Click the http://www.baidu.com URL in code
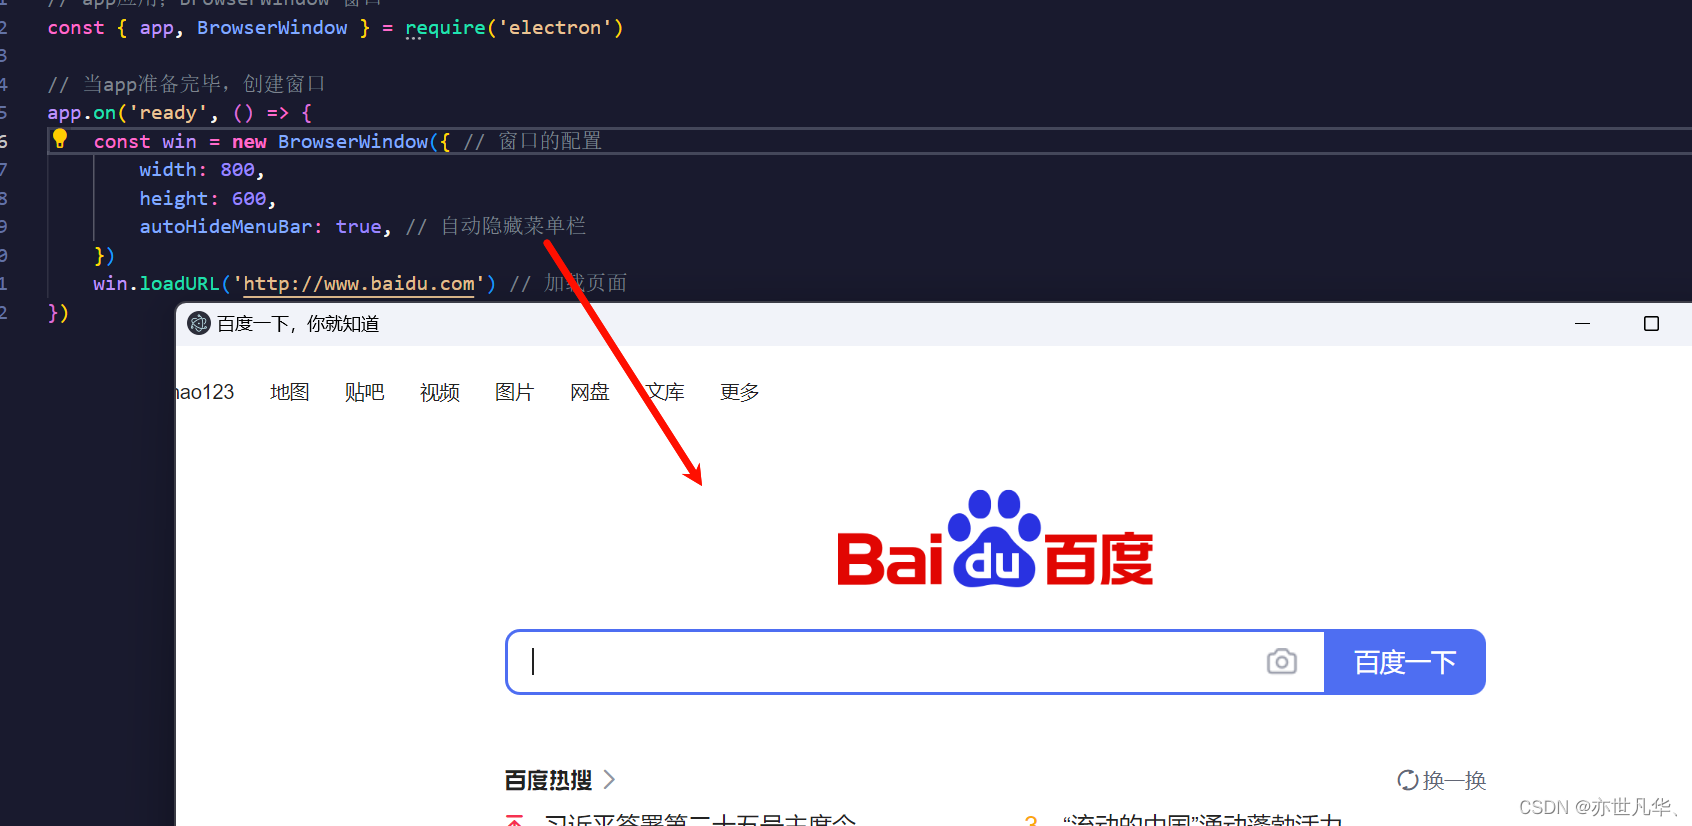The image size is (1692, 826). point(359,284)
